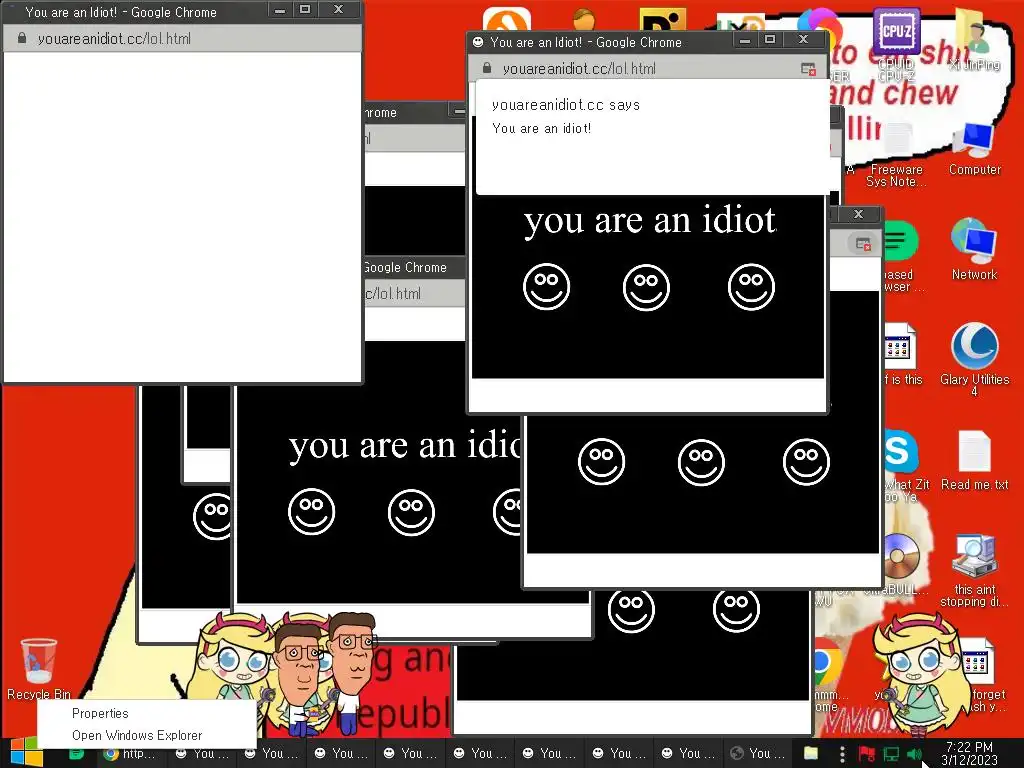
Task: Open the CPUID CPU-Z desktop icon
Action: click(x=896, y=46)
